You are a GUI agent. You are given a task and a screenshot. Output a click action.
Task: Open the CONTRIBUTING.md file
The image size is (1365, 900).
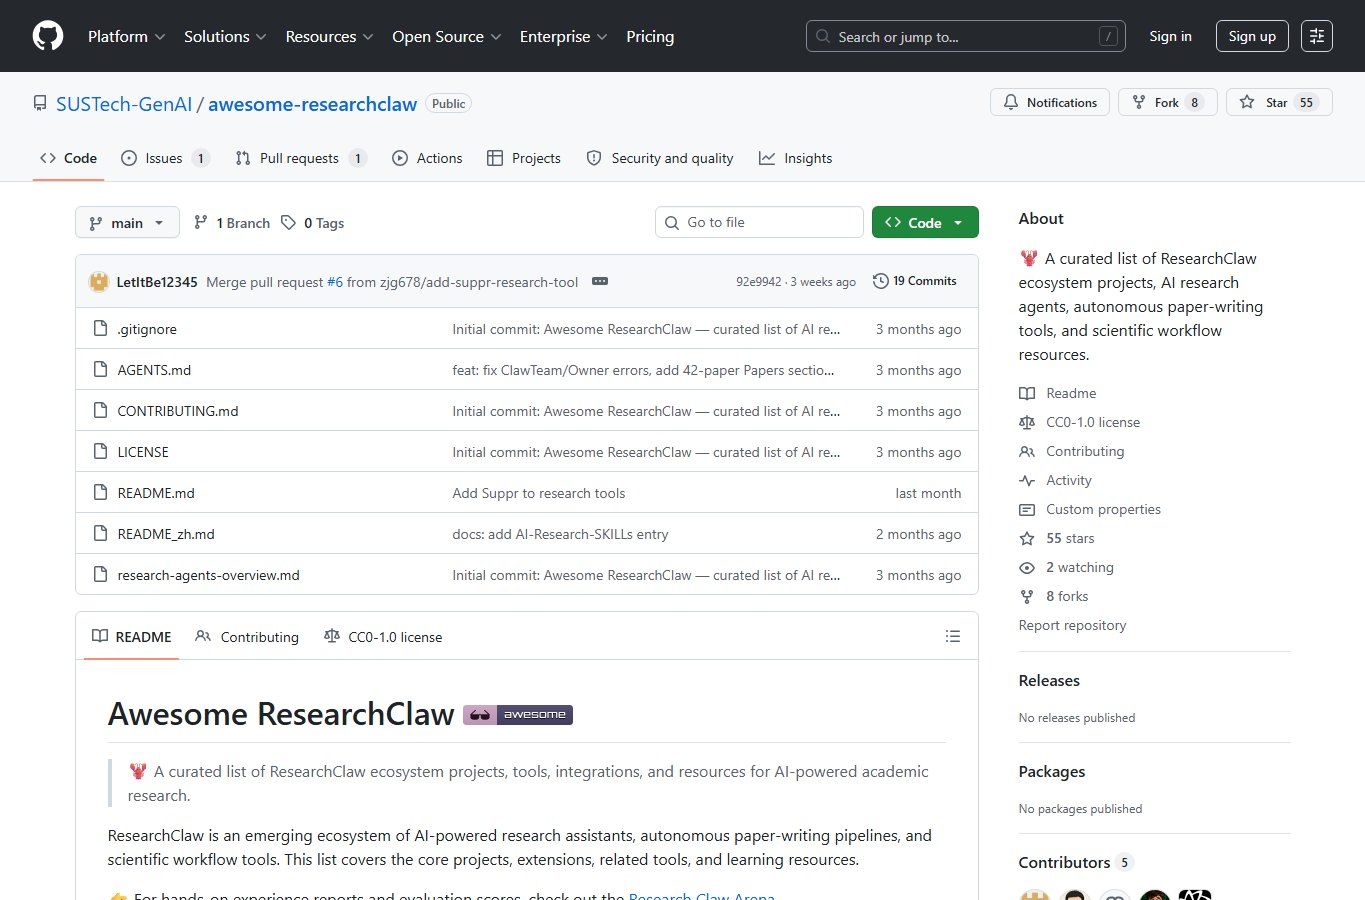(x=178, y=410)
